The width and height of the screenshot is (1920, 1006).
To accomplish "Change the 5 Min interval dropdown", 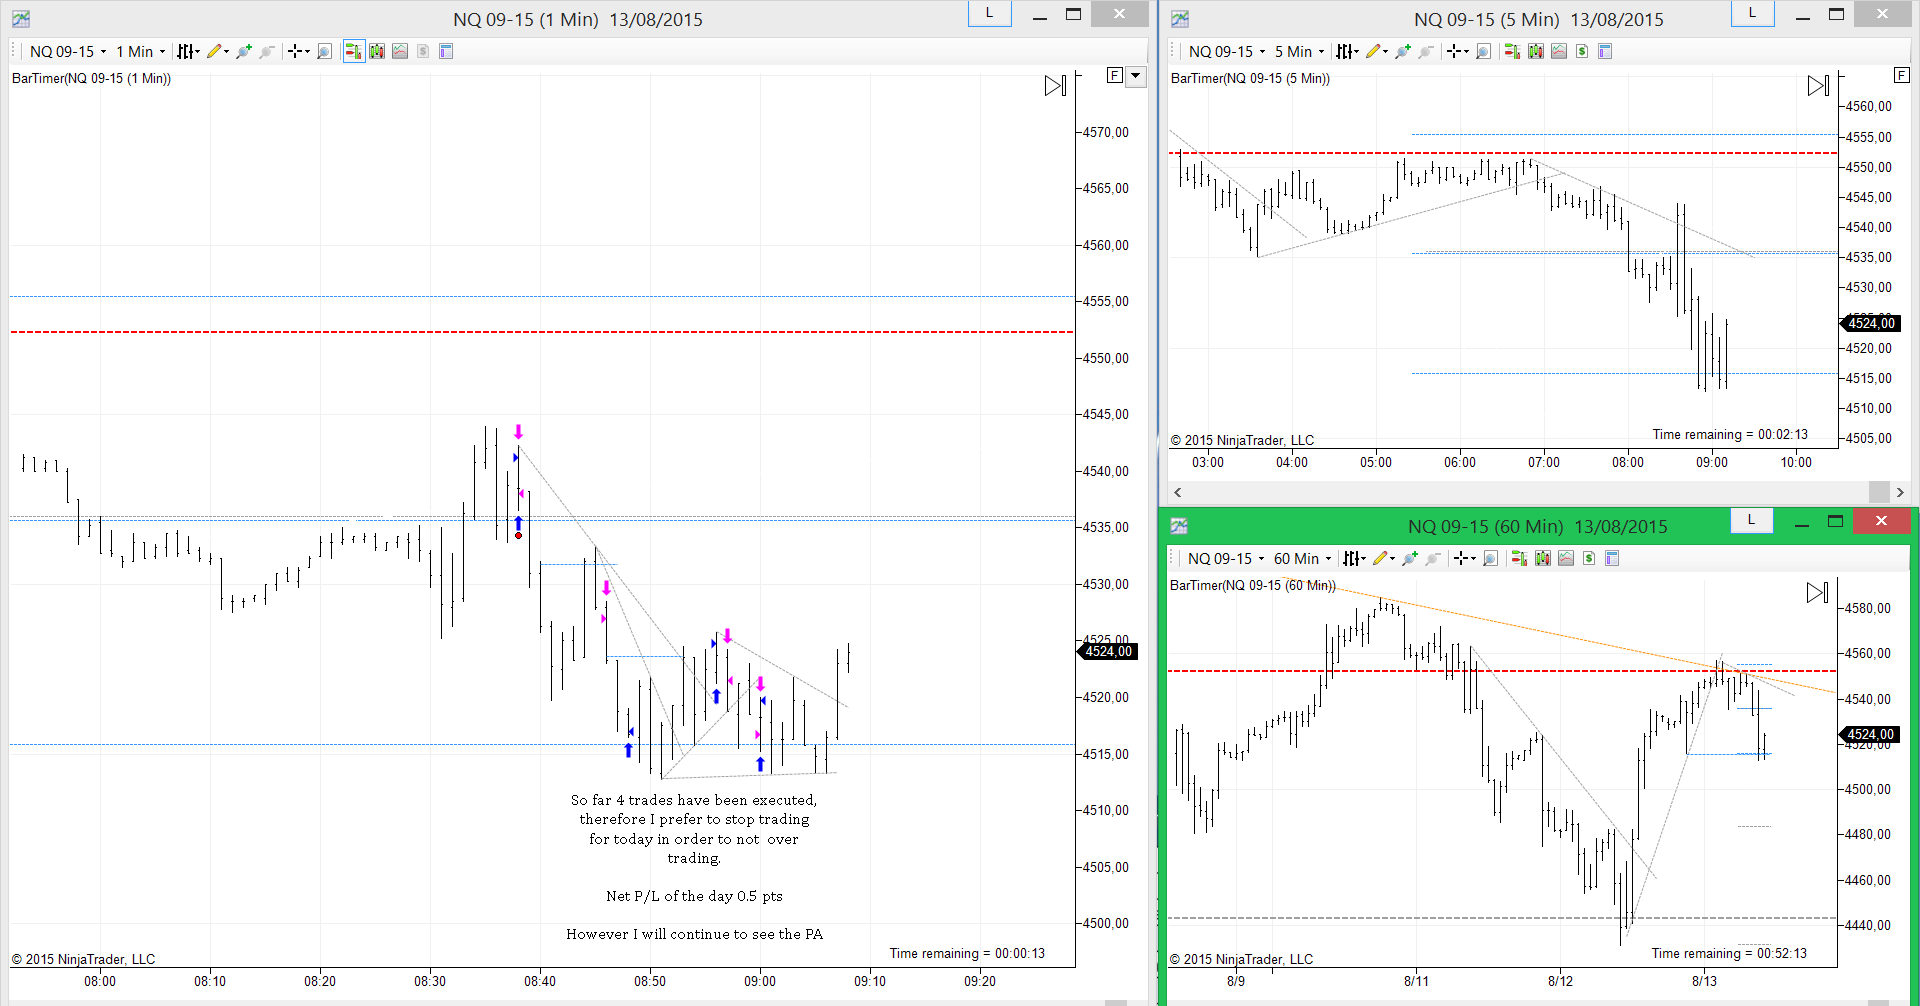I will [1299, 51].
